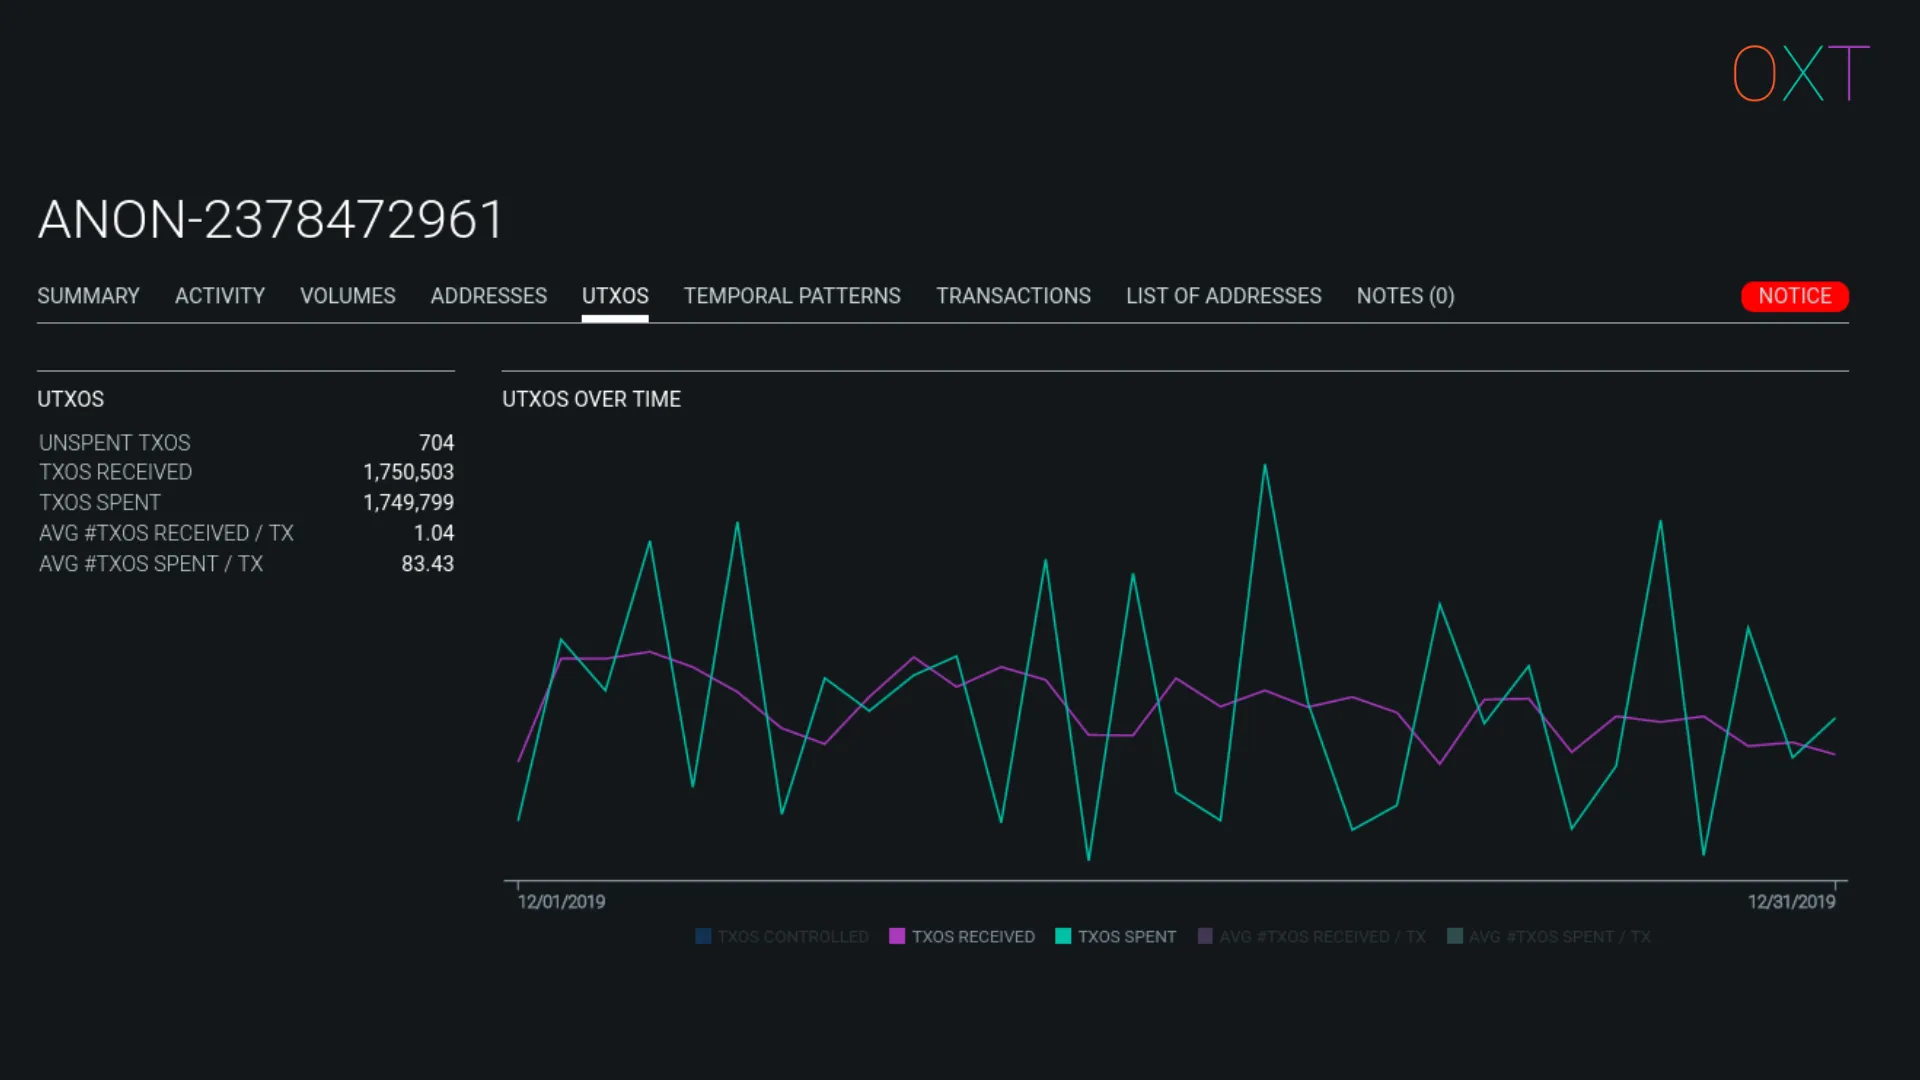Toggle AVG #TXOS SPENT / TX legend
Image resolution: width=1920 pixels, height=1080 pixels.
click(x=1558, y=937)
